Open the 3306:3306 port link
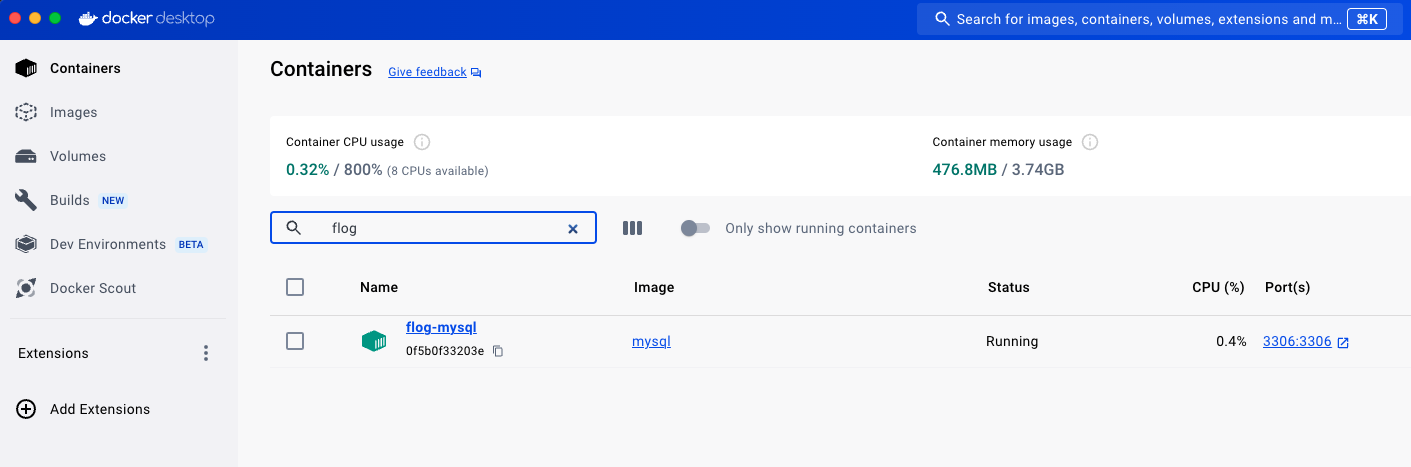Image resolution: width=1411 pixels, height=467 pixels. (x=1297, y=341)
